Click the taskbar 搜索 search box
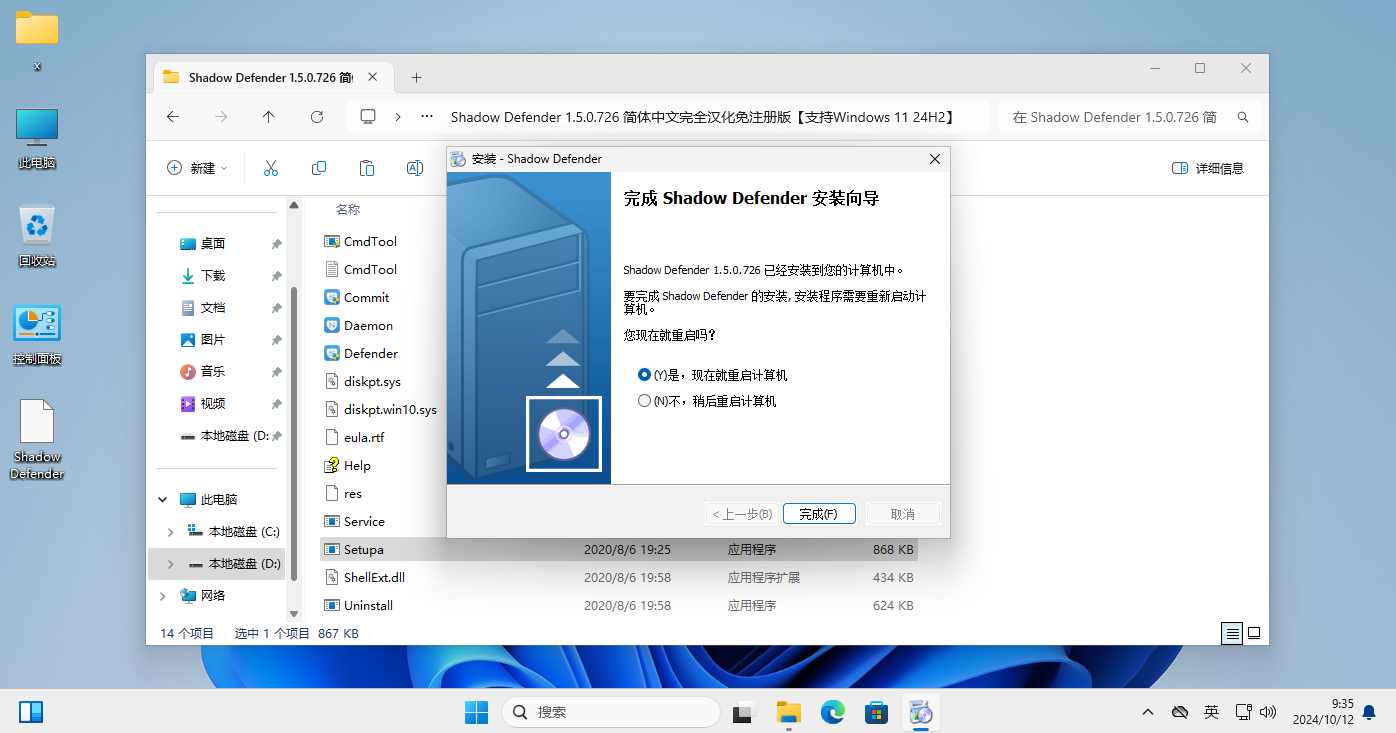Viewport: 1396px width, 733px height. pos(611,712)
